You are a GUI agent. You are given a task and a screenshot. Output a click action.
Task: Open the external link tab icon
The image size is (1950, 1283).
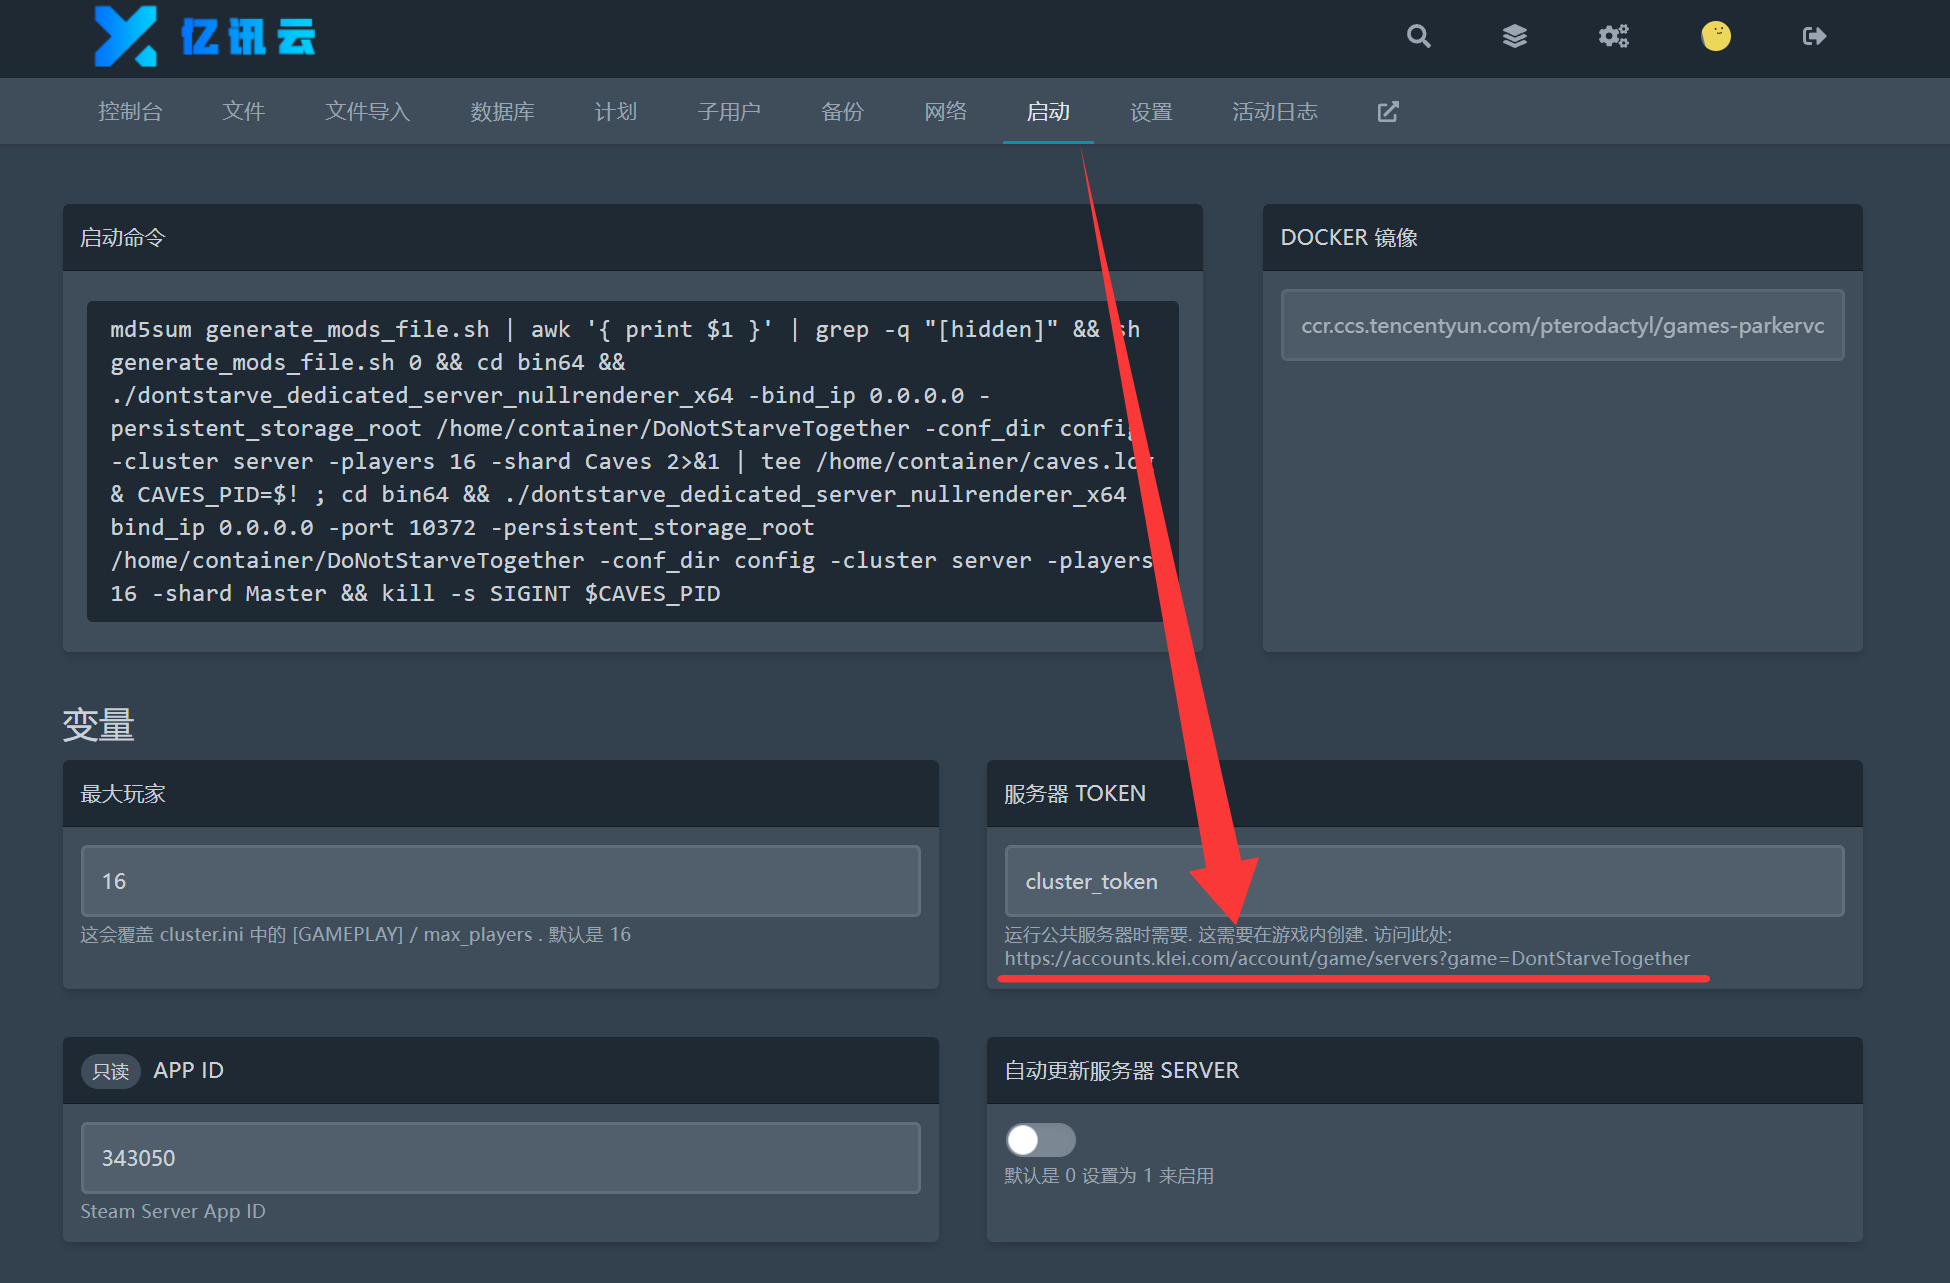pos(1388,111)
